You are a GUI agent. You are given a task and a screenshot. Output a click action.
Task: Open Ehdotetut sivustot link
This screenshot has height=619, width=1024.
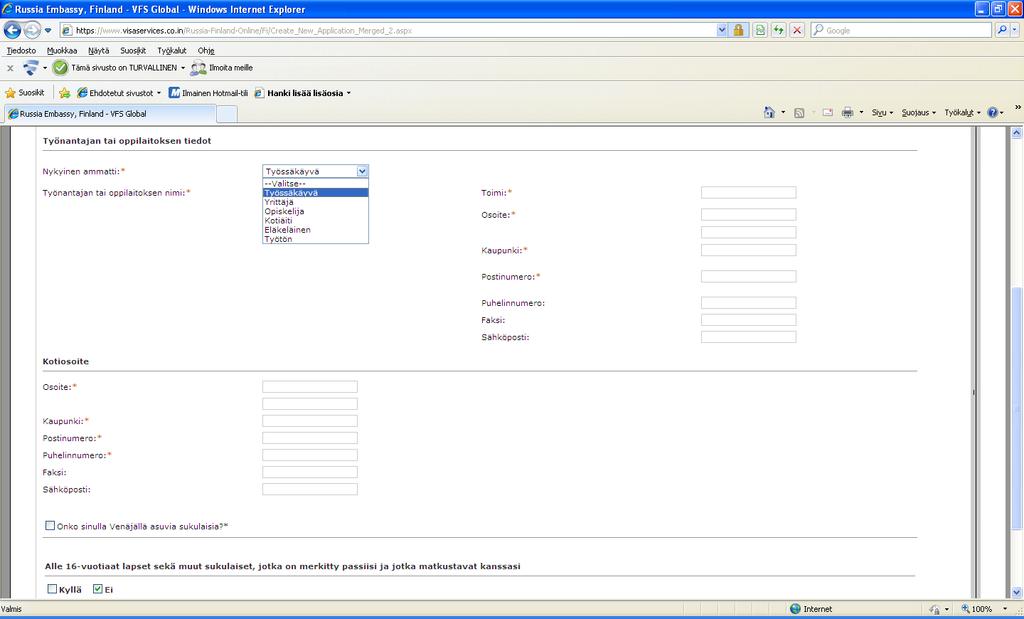(x=119, y=93)
